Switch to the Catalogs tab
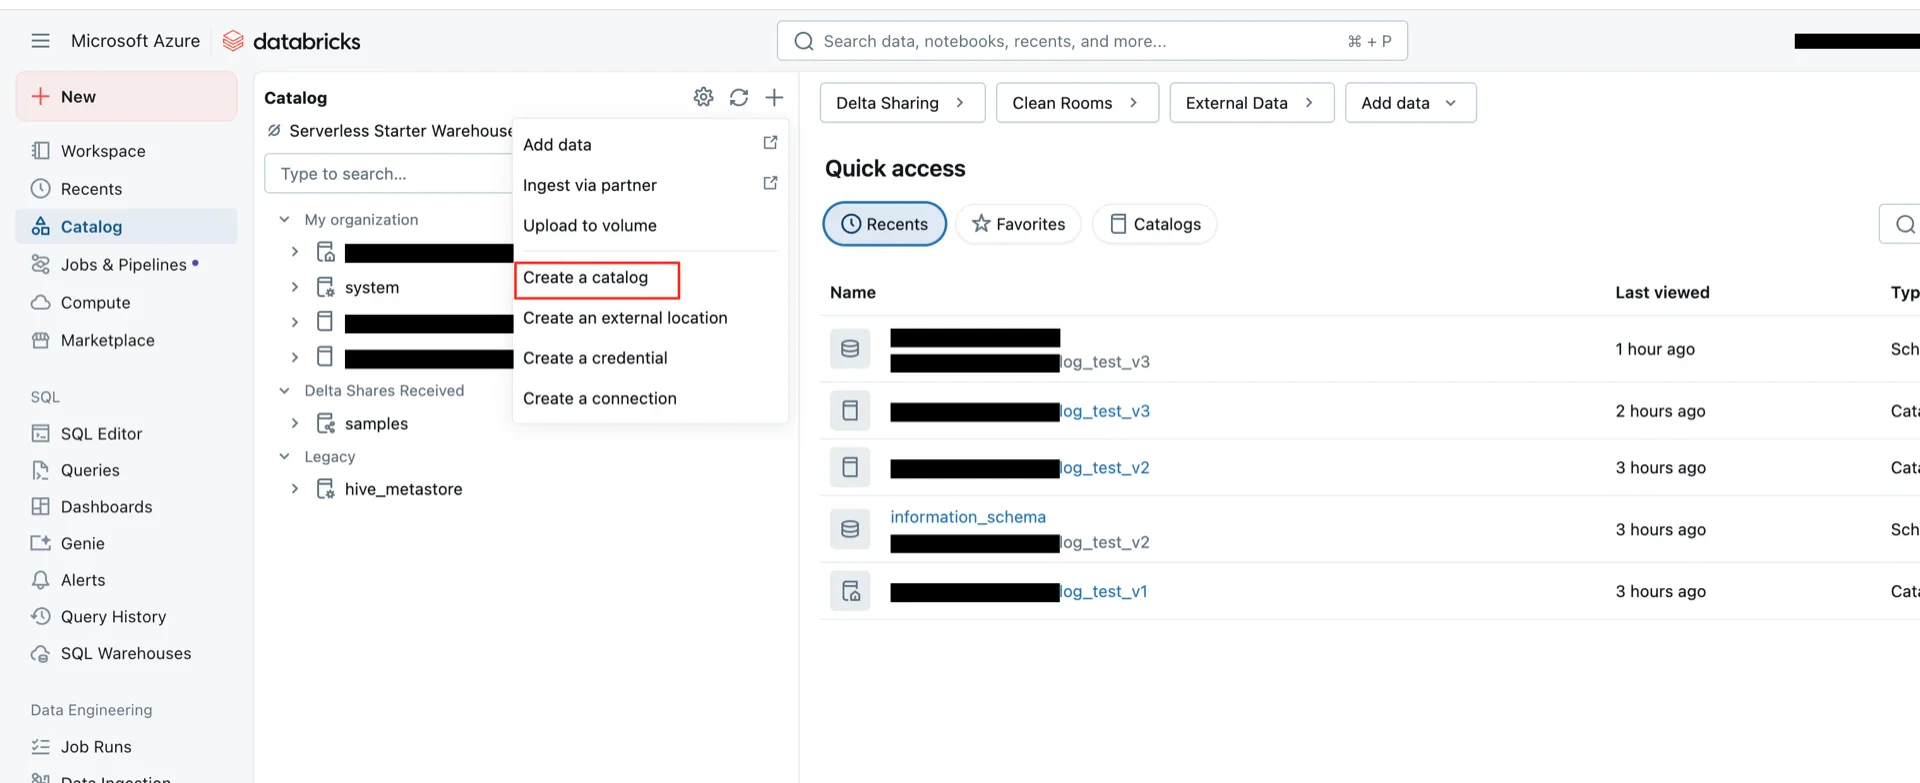Screen dimensions: 1920x783 pyautogui.click(x=1155, y=224)
